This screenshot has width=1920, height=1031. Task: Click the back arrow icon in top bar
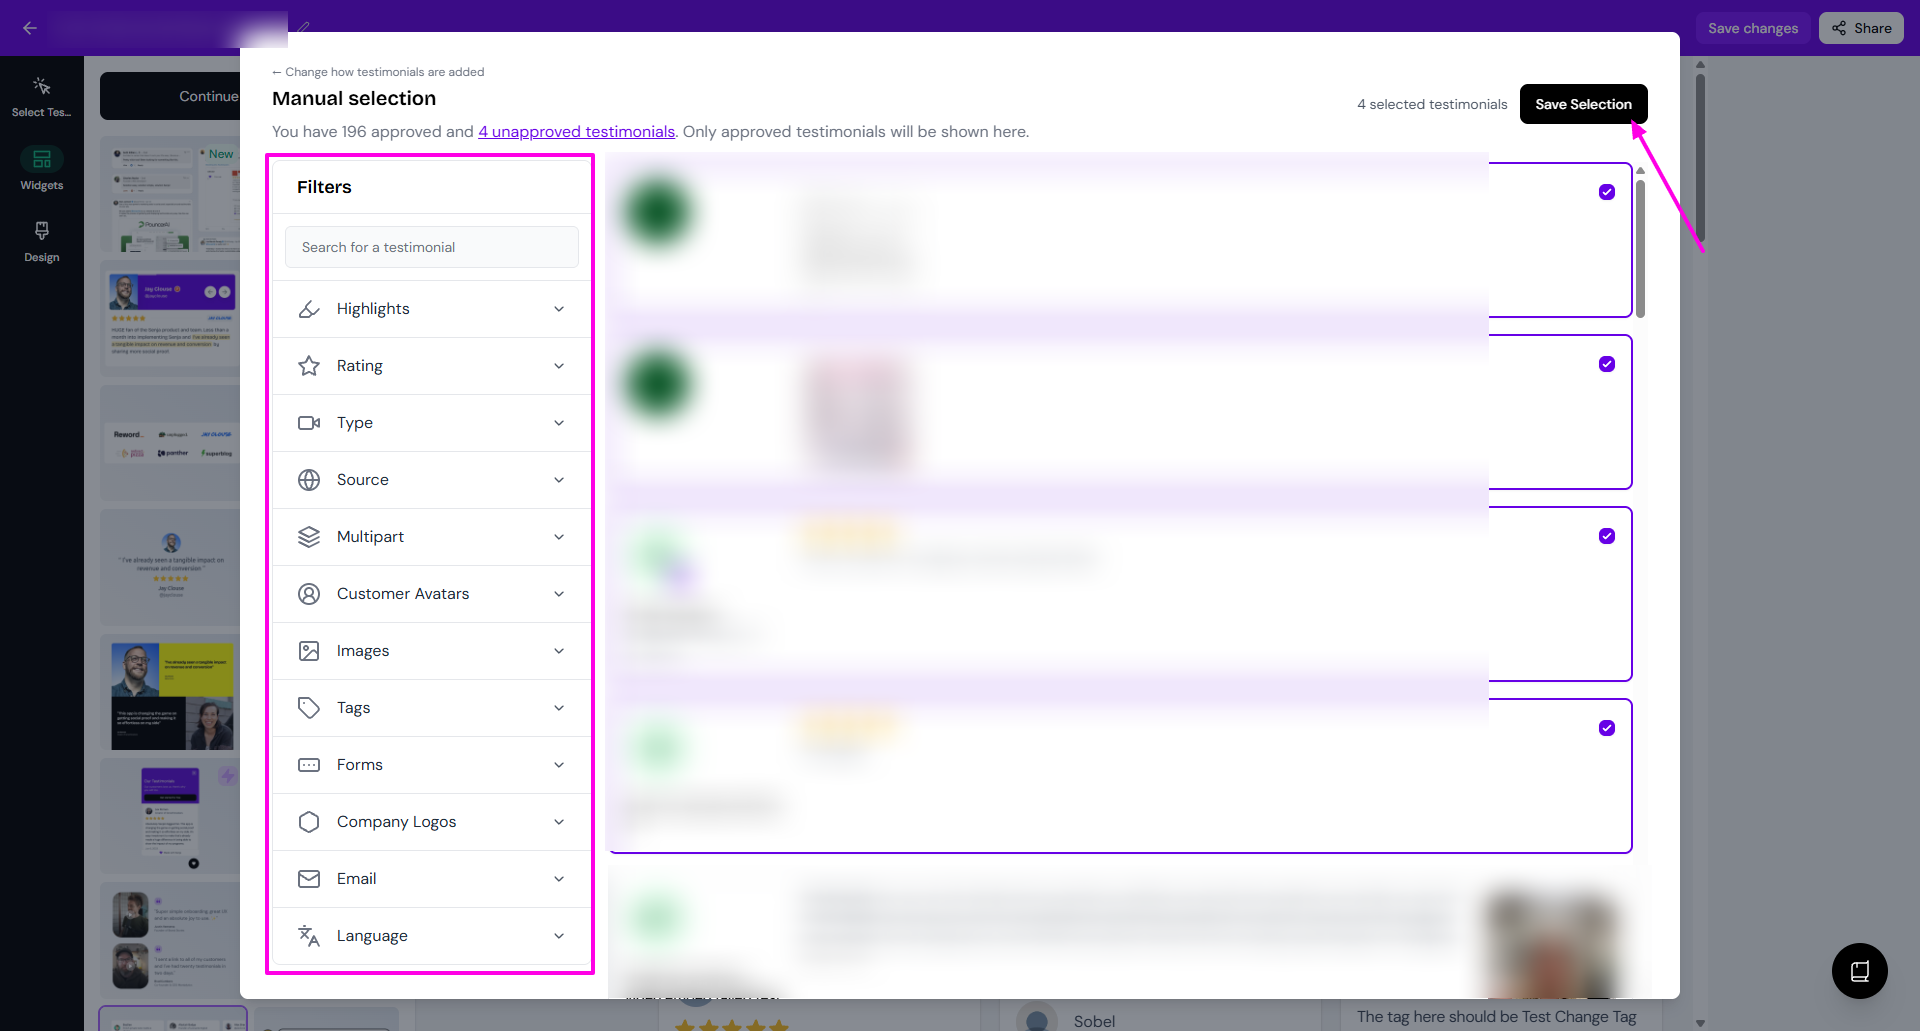(x=30, y=28)
